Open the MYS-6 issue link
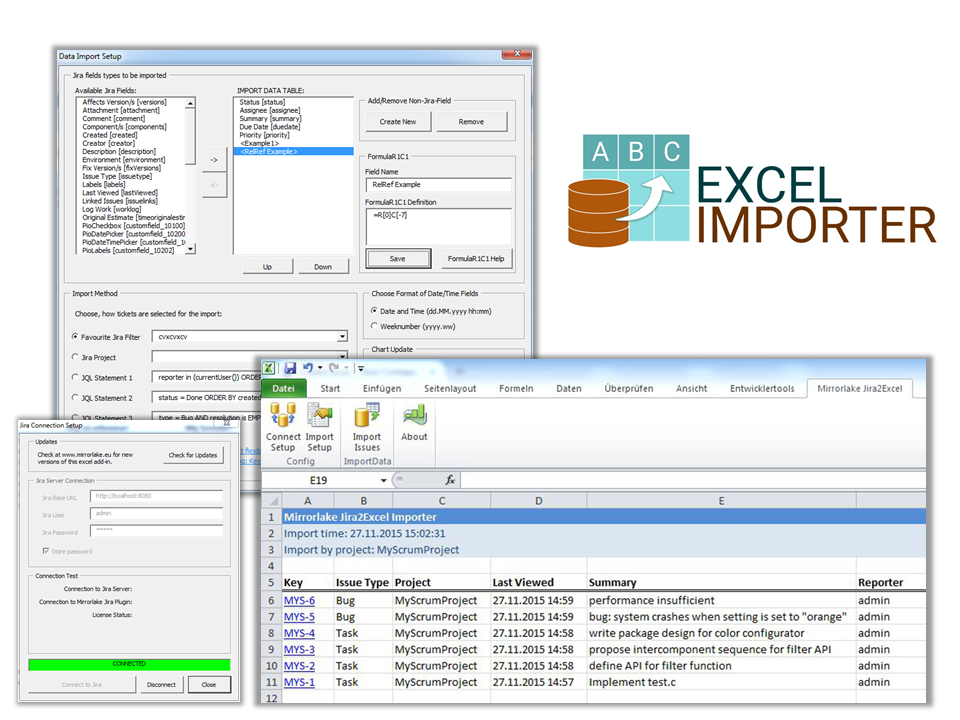The image size is (960, 720). tap(299, 601)
